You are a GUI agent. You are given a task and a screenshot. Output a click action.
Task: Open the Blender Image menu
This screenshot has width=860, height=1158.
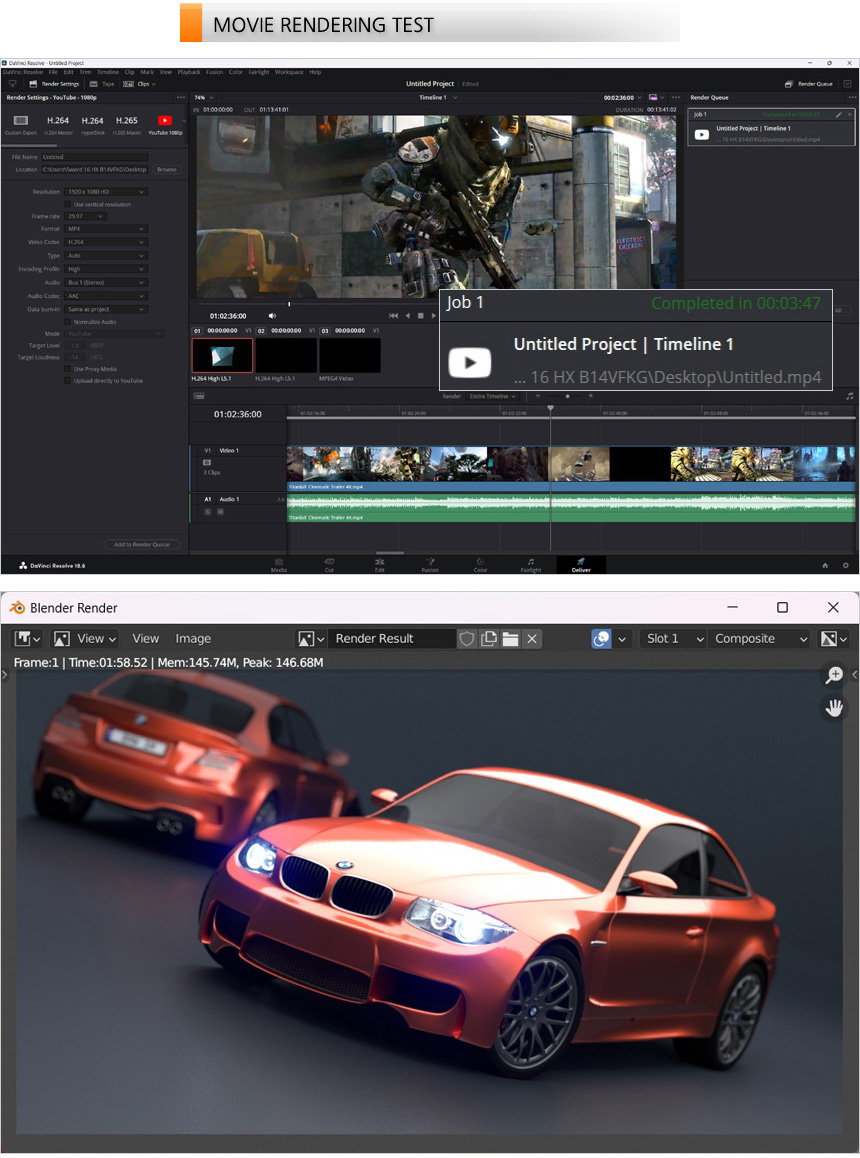click(x=193, y=639)
